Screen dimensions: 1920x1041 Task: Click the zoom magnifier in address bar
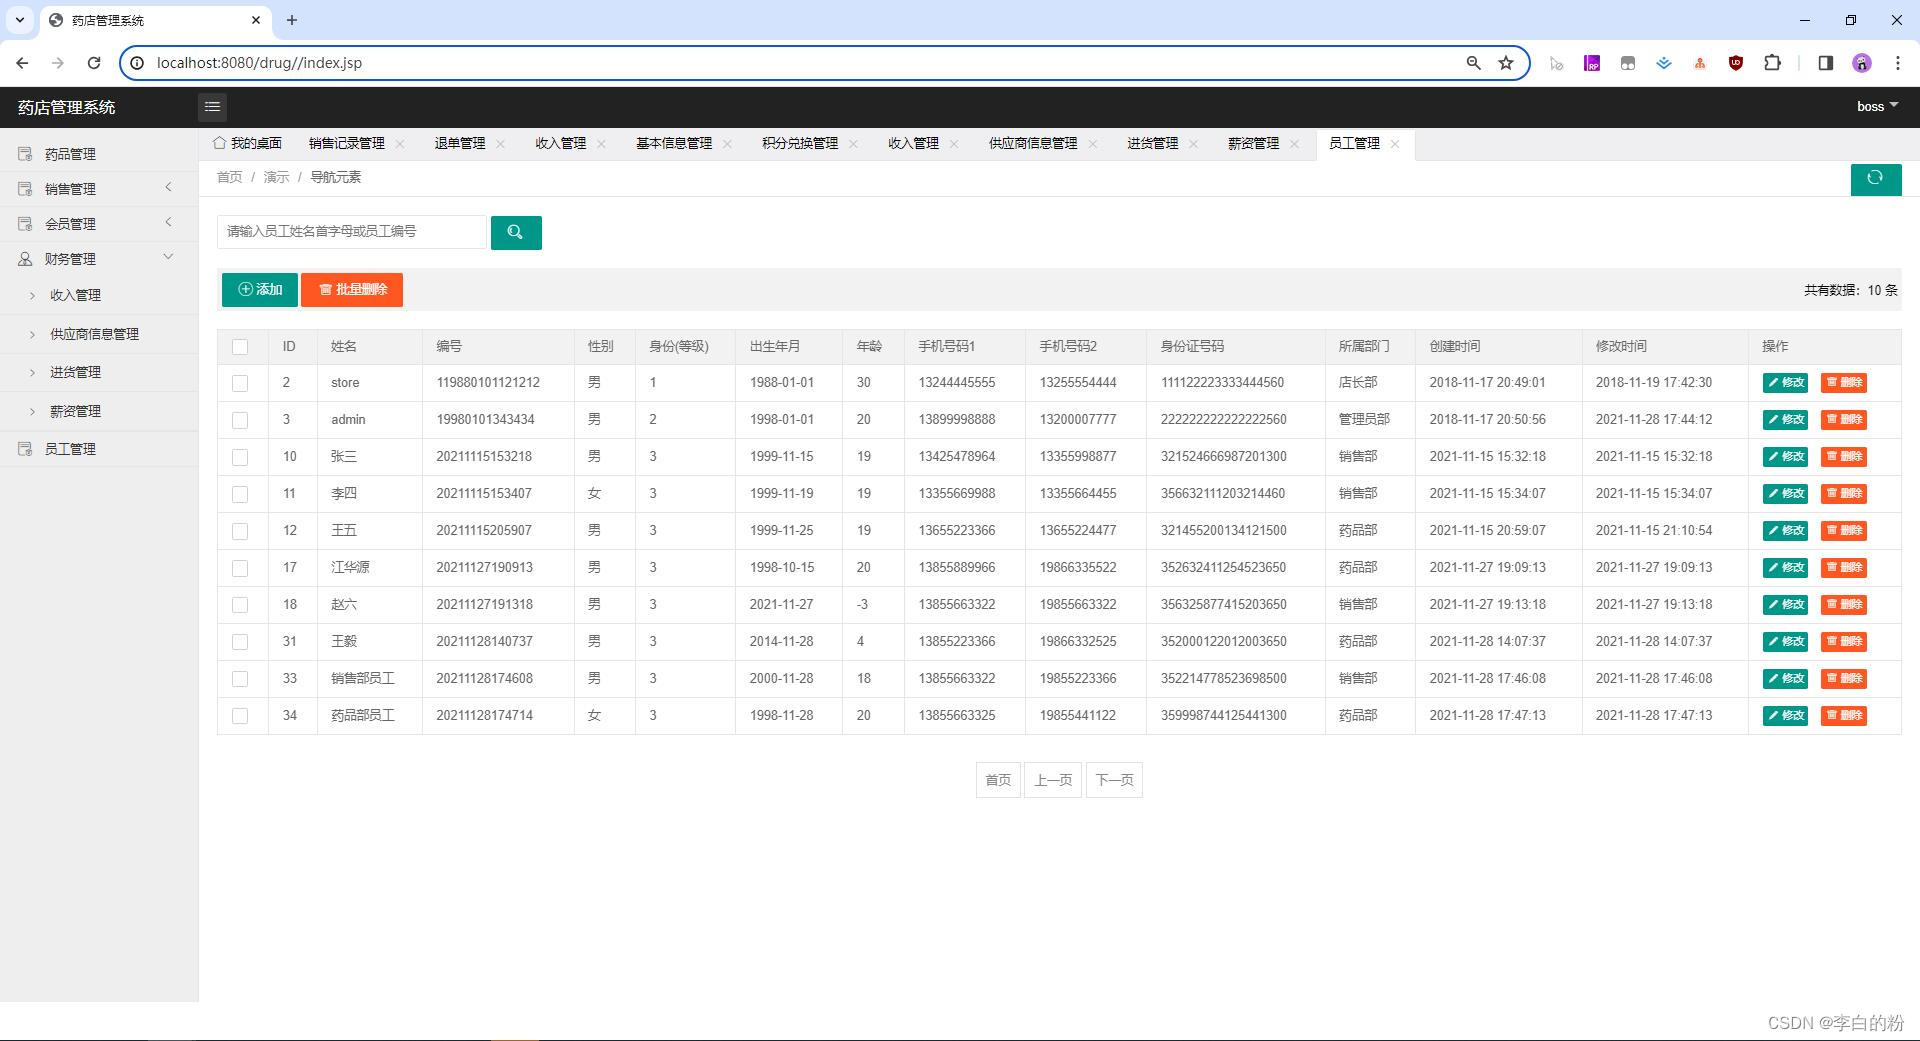point(1473,62)
